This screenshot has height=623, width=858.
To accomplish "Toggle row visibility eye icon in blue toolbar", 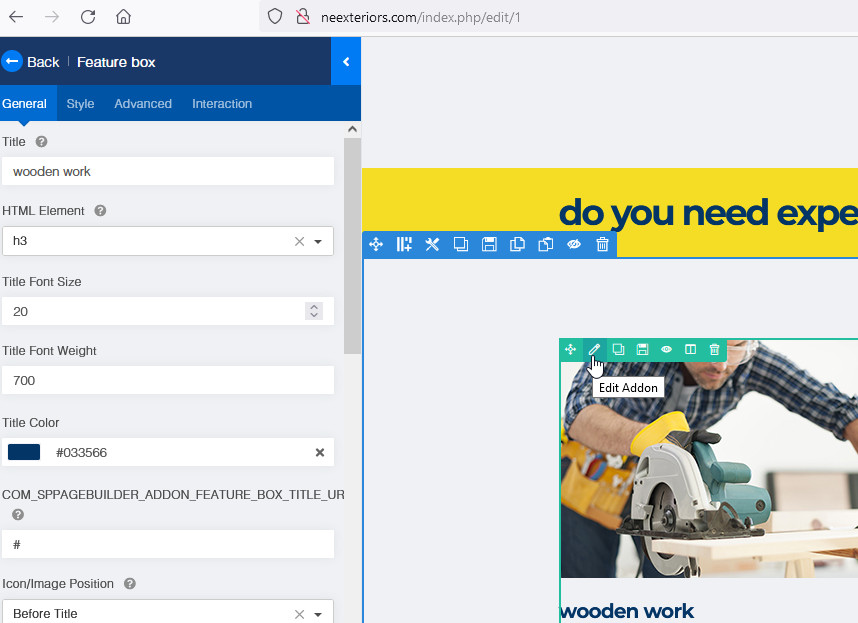I will pyautogui.click(x=574, y=245).
